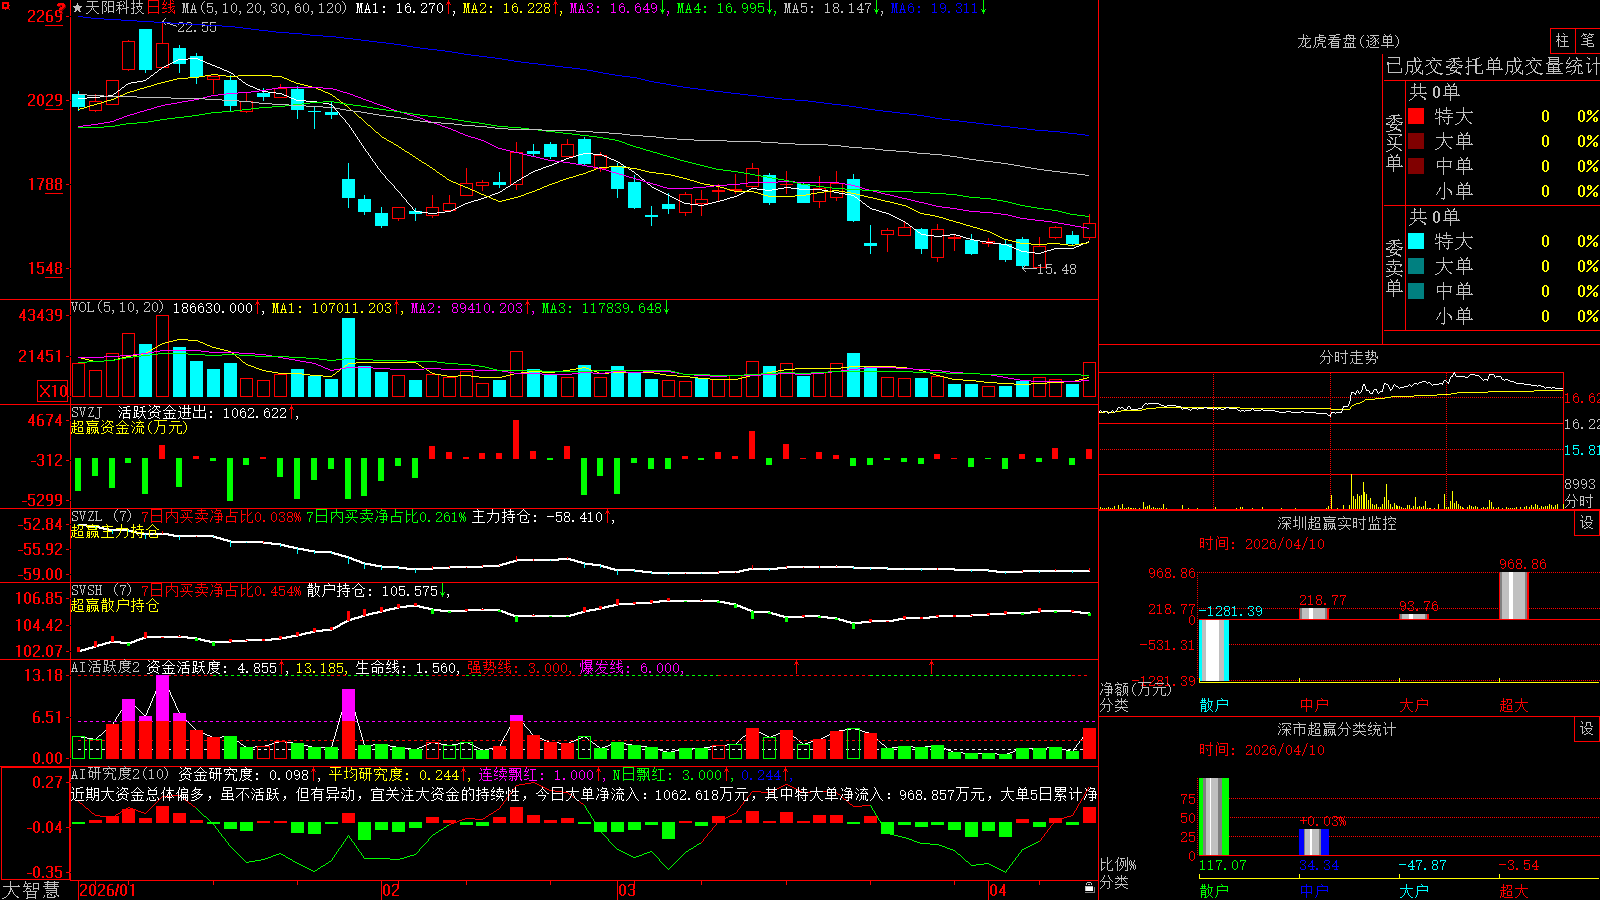Click the 日线 period label
The image size is (1600, 900).
coord(161,8)
